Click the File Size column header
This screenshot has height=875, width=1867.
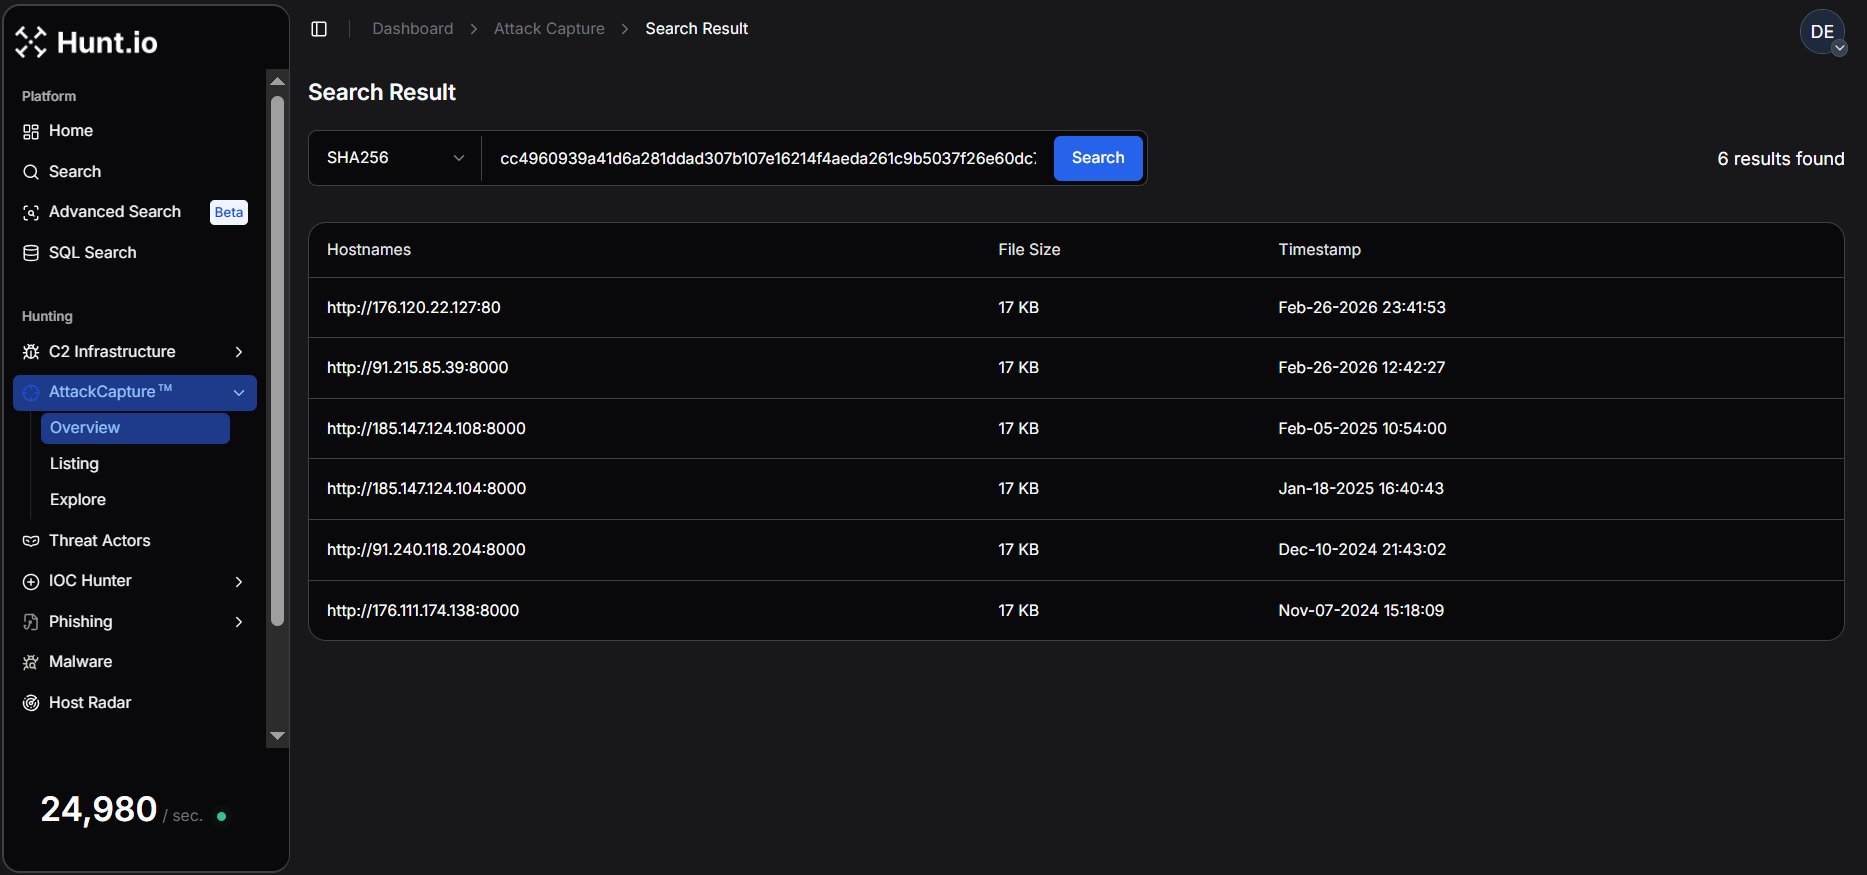click(x=1029, y=250)
